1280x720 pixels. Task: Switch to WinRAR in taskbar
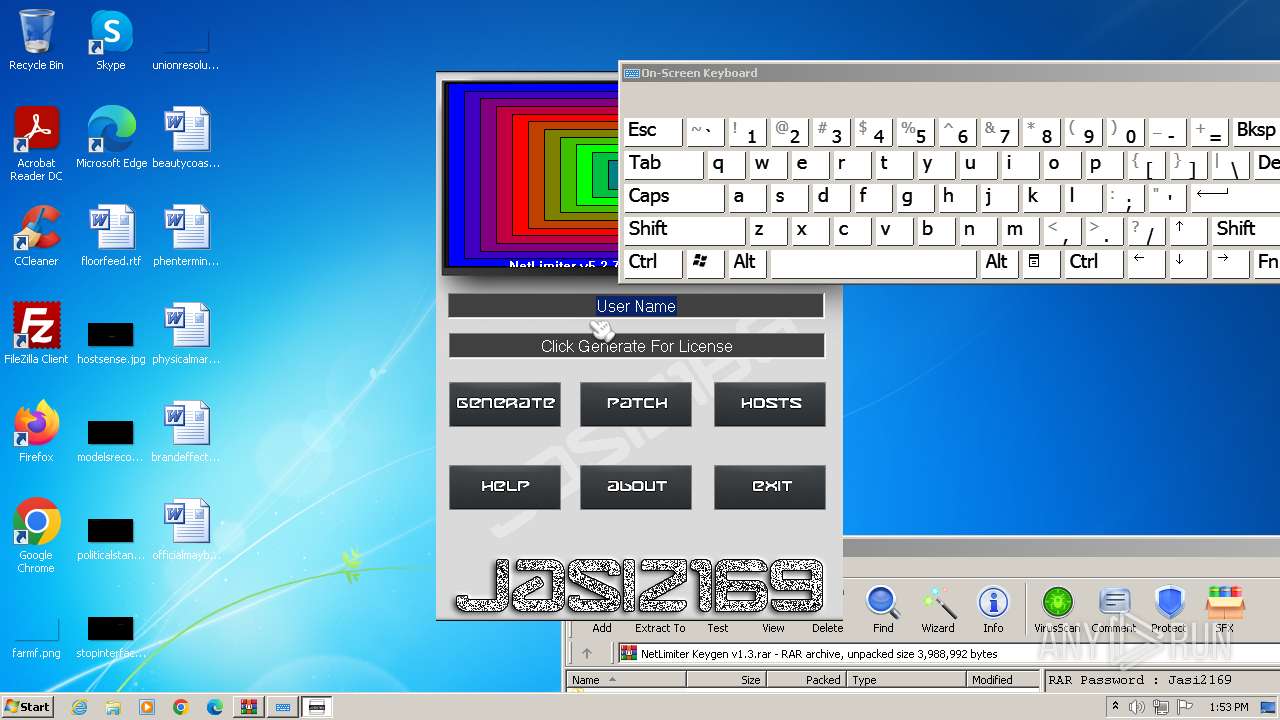pyautogui.click(x=248, y=707)
